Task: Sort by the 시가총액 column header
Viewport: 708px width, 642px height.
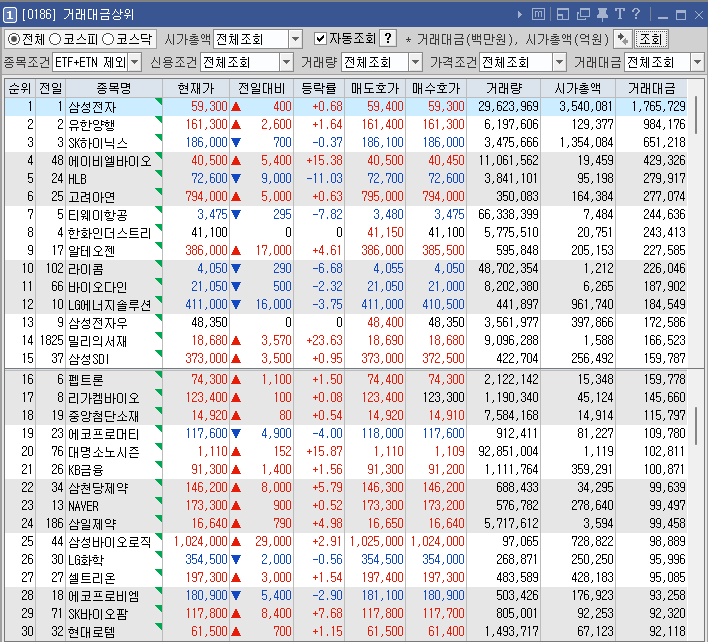Action: [578, 88]
